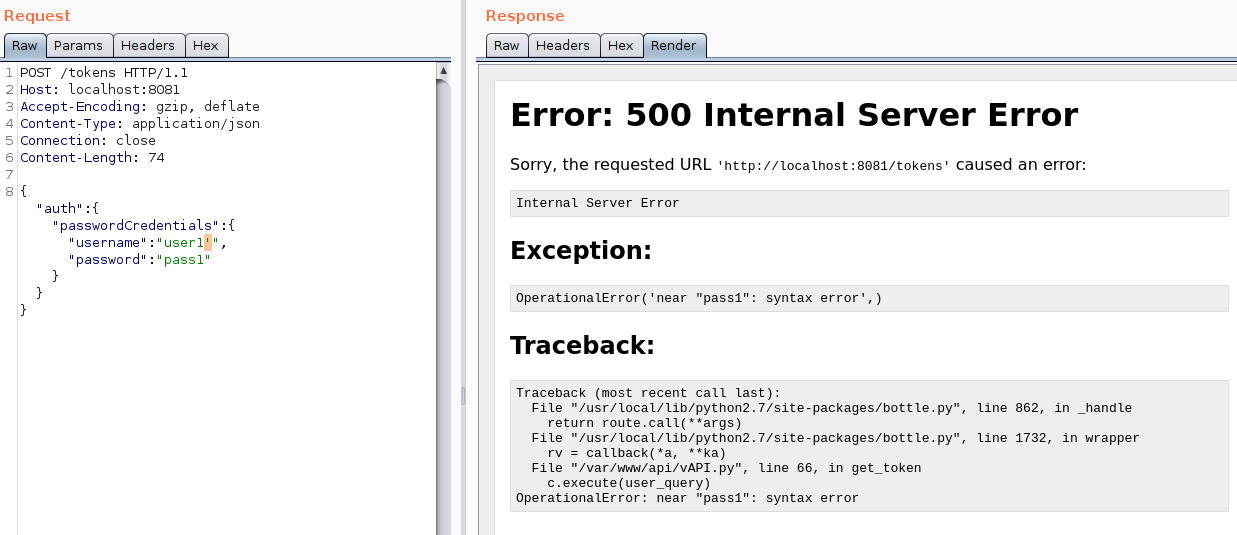Click the "Traceback:" heading

tap(582, 345)
